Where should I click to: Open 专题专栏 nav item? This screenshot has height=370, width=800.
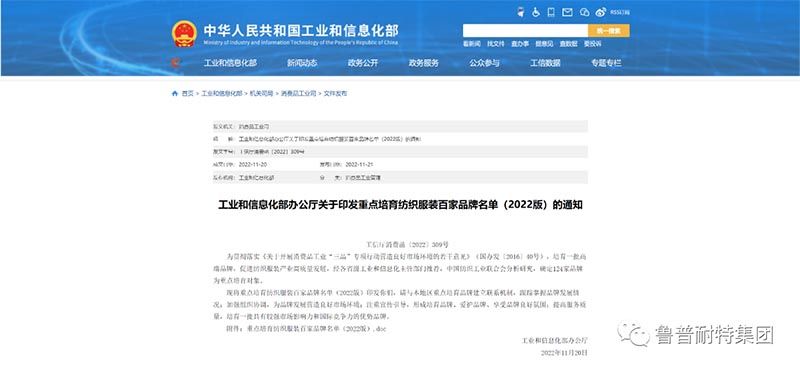pyautogui.click(x=606, y=63)
